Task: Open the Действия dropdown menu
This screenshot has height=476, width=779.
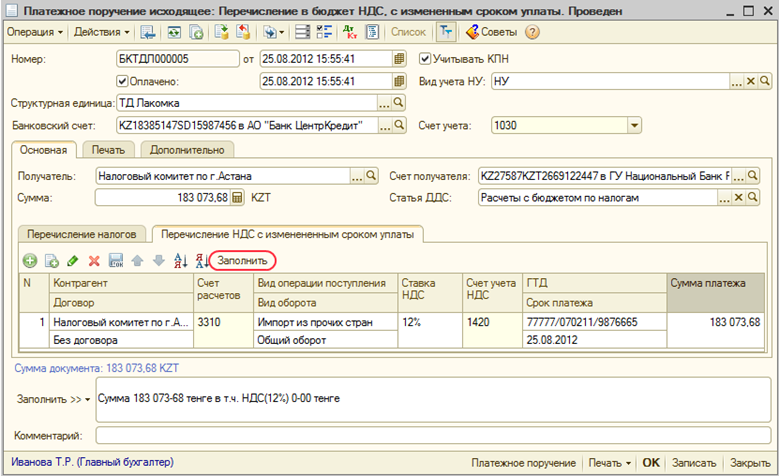Action: click(x=100, y=32)
